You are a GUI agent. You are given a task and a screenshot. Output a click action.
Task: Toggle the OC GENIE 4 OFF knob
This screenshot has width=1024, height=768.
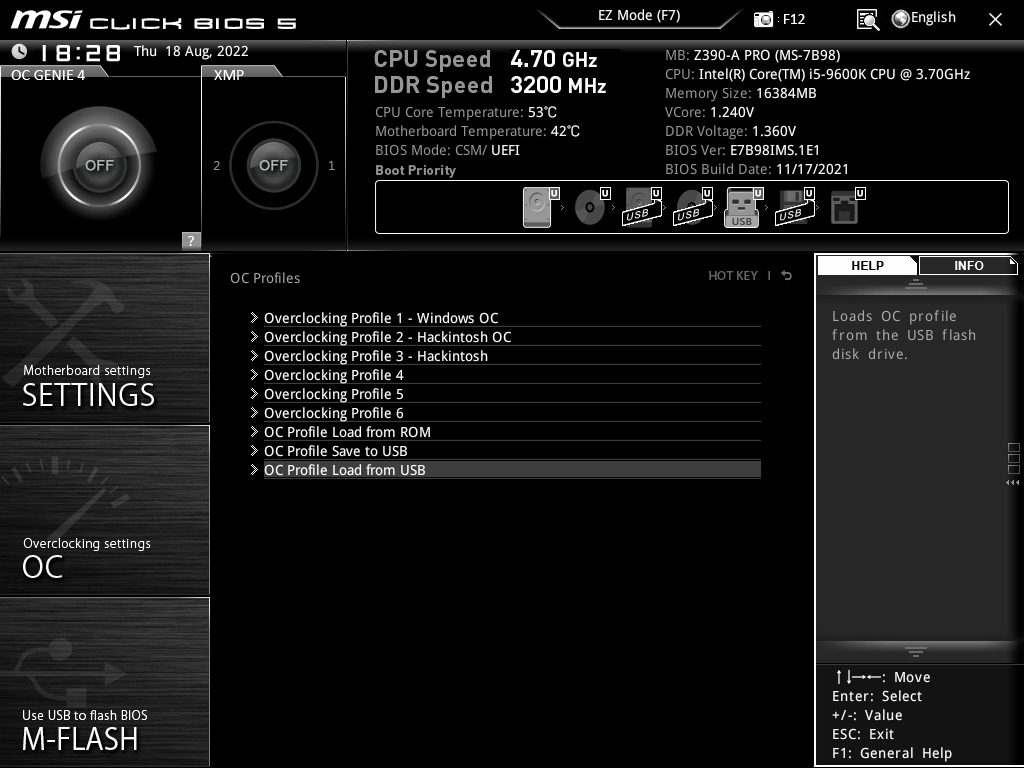[x=99, y=165]
